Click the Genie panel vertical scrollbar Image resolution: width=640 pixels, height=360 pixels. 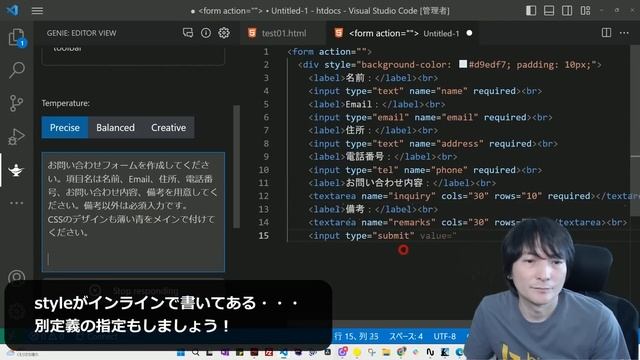[236, 167]
